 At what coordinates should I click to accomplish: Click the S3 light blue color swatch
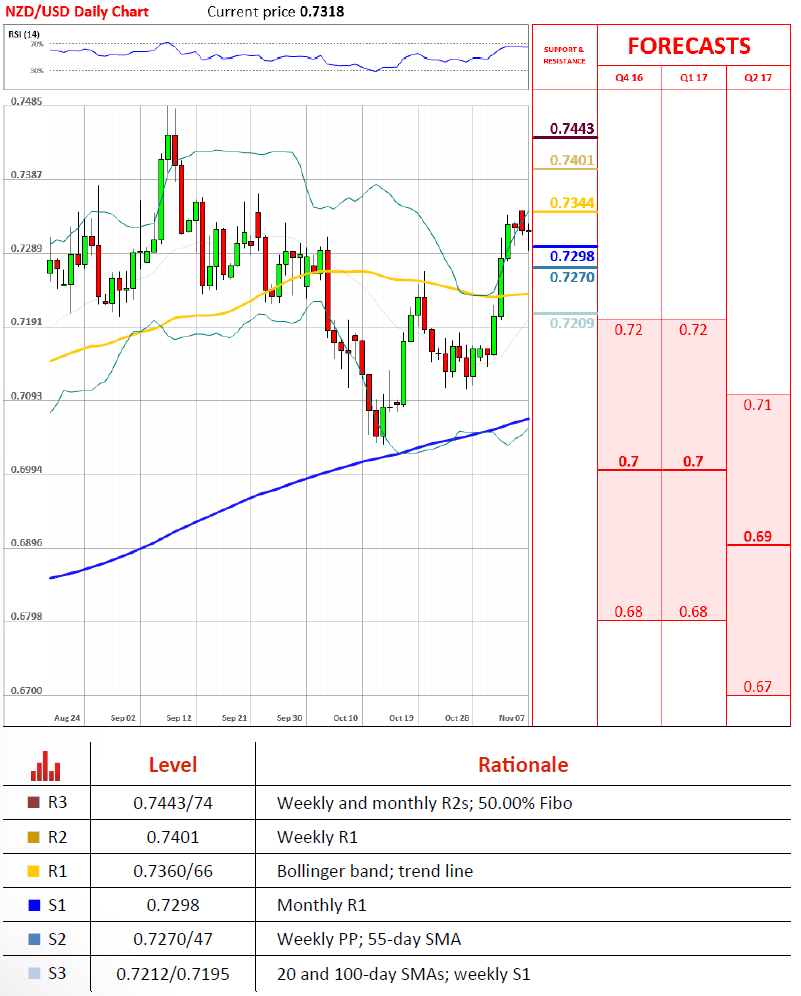34,973
